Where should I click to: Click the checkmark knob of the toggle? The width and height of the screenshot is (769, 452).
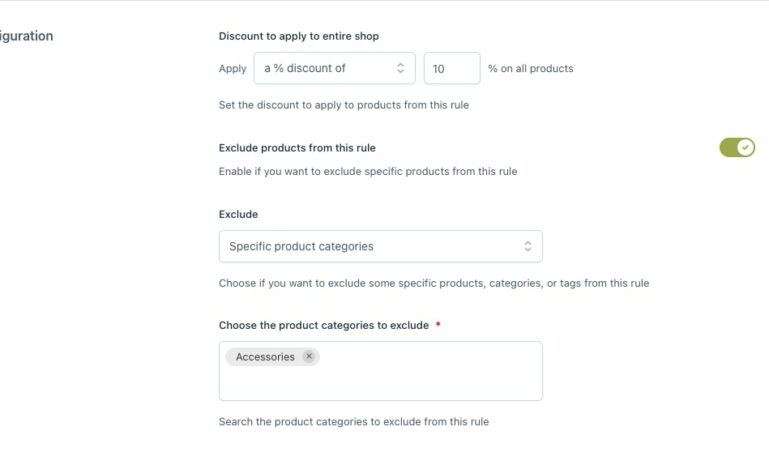click(x=745, y=148)
